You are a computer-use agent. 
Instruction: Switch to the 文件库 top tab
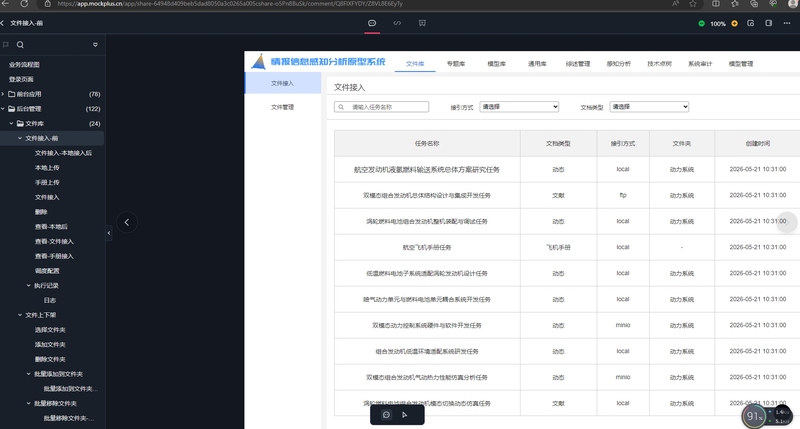[x=415, y=64]
